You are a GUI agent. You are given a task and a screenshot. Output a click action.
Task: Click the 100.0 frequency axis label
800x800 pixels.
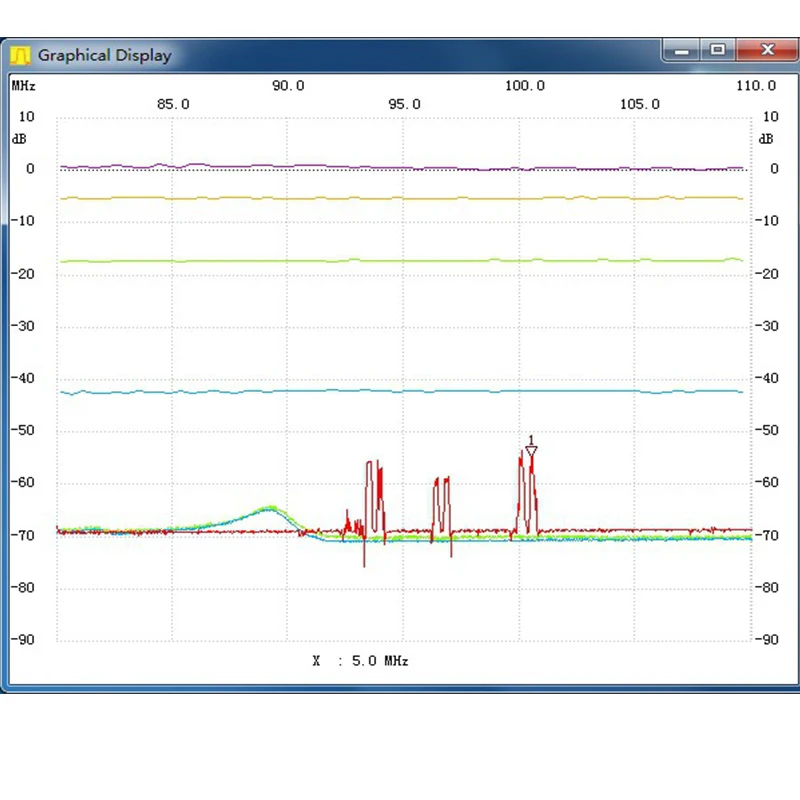[x=525, y=86]
